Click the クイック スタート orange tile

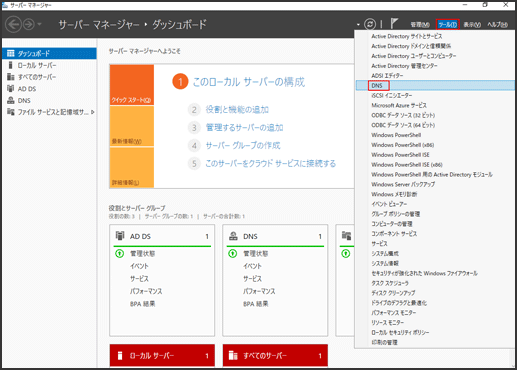[132, 85]
